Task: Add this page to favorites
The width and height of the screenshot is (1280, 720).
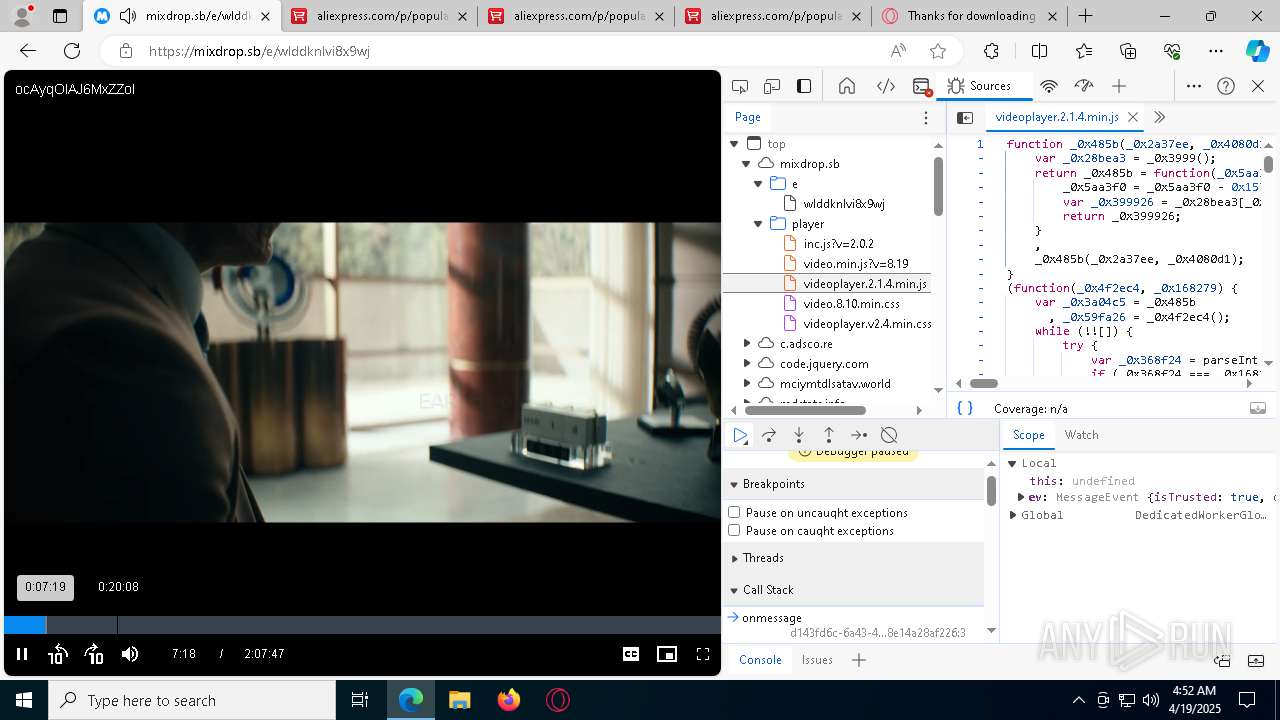Action: [x=937, y=51]
